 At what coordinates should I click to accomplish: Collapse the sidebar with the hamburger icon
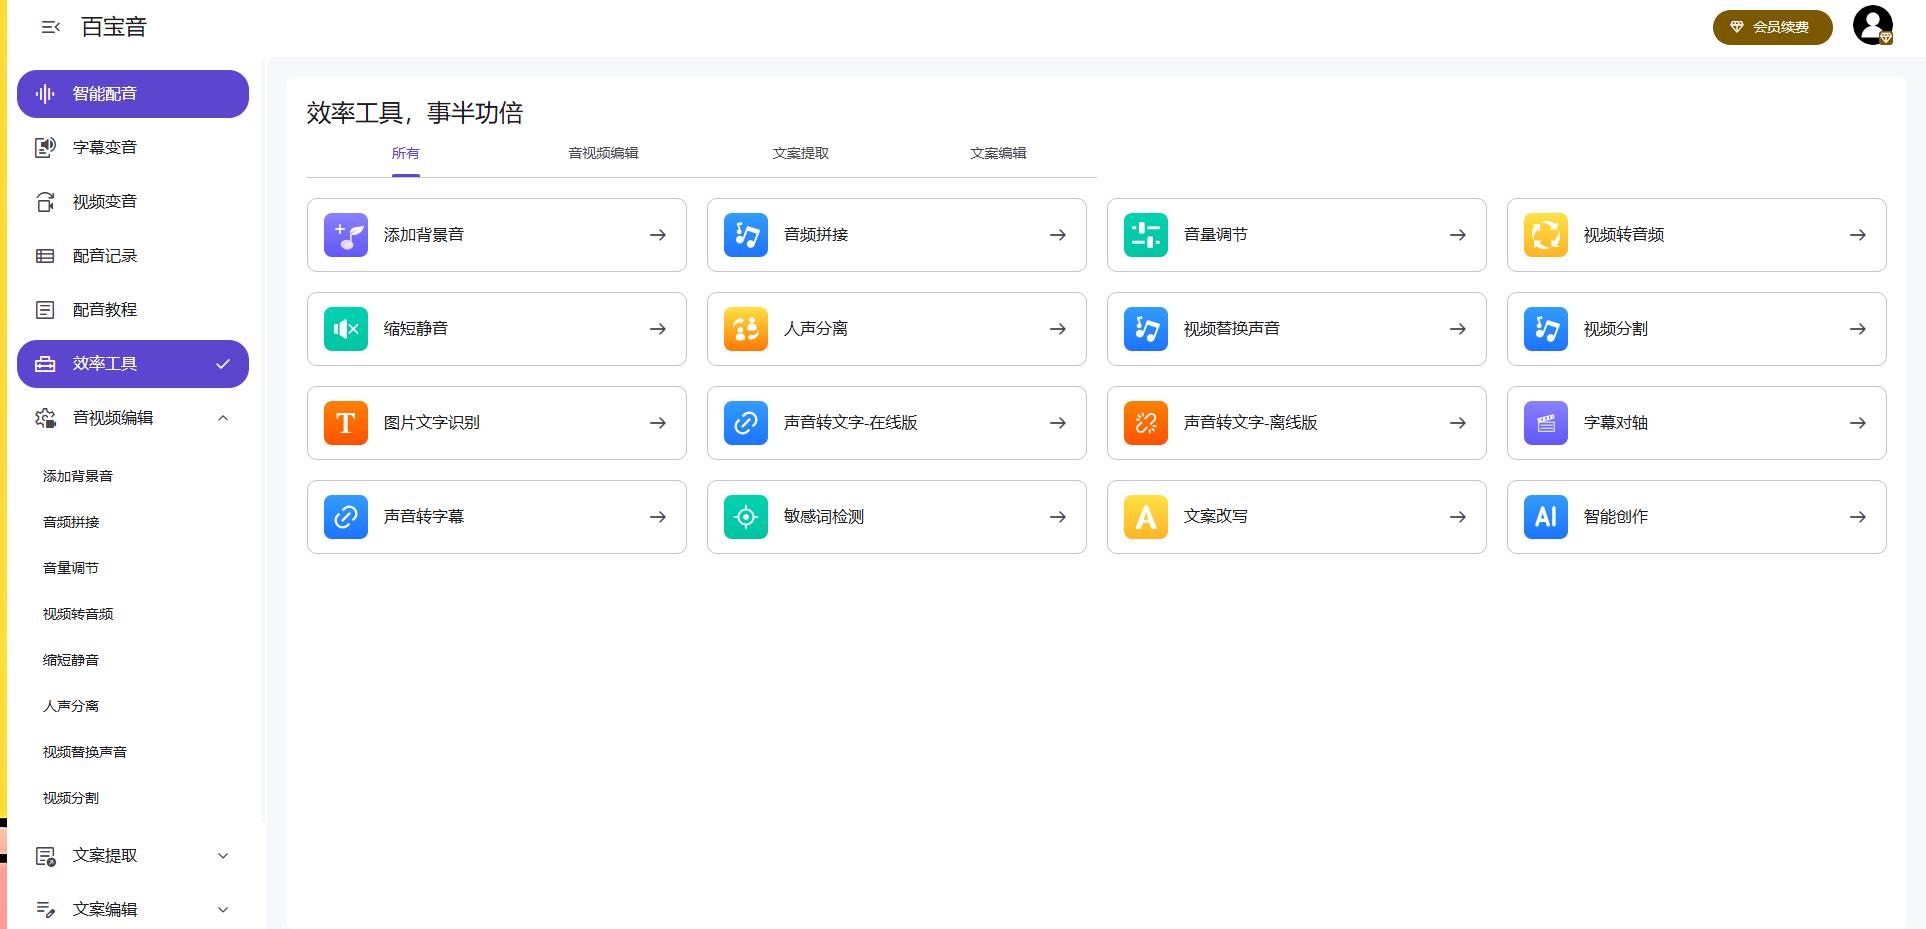(50, 27)
